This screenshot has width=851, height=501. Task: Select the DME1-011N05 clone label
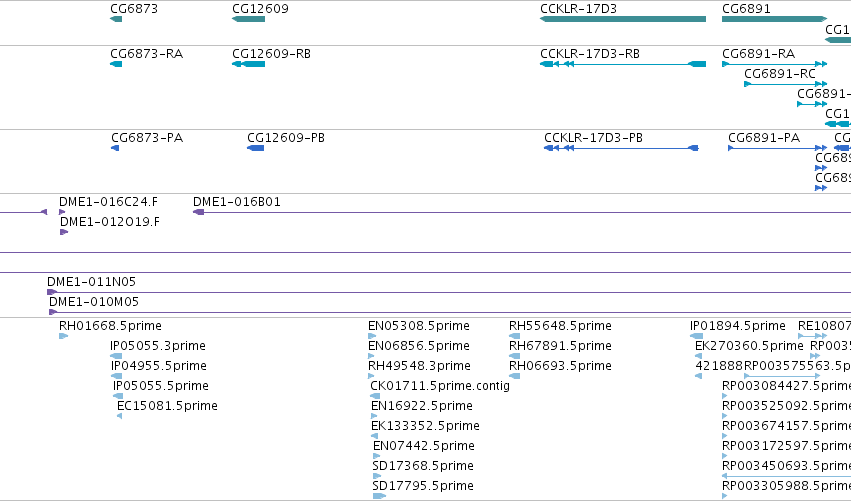[91, 282]
